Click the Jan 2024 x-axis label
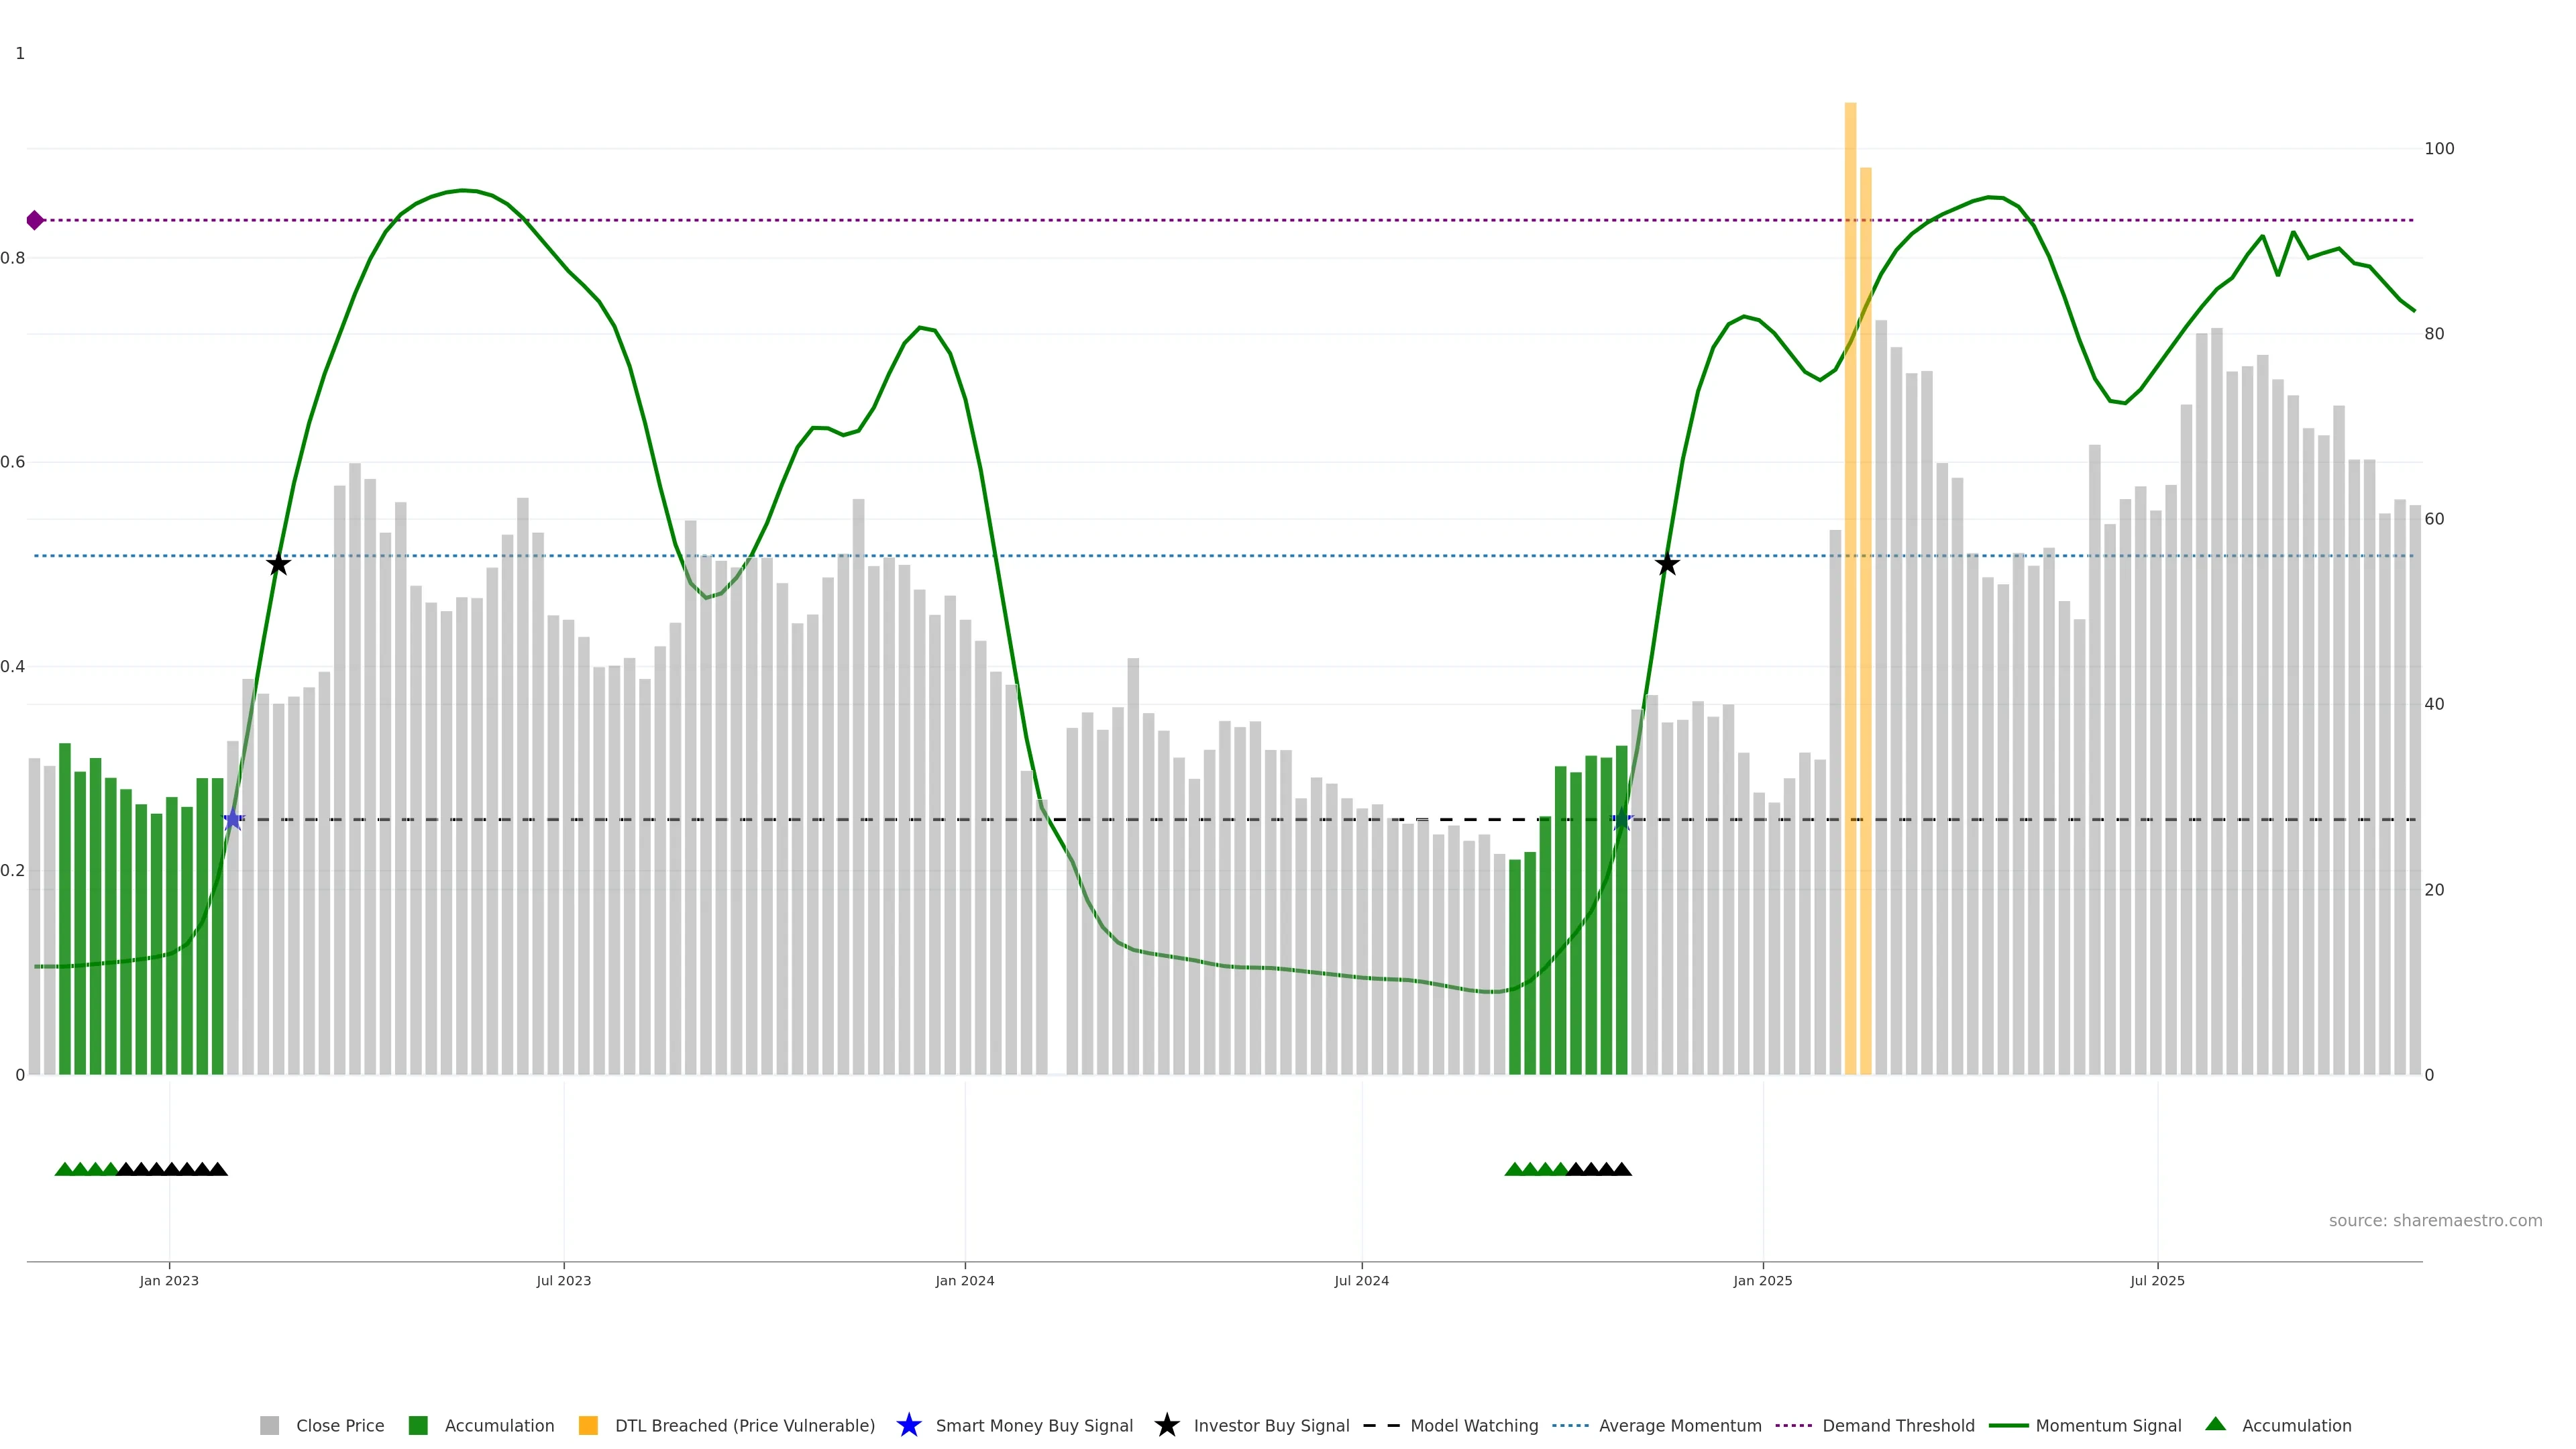Screen dimensions: 2576x1449 [964, 1280]
